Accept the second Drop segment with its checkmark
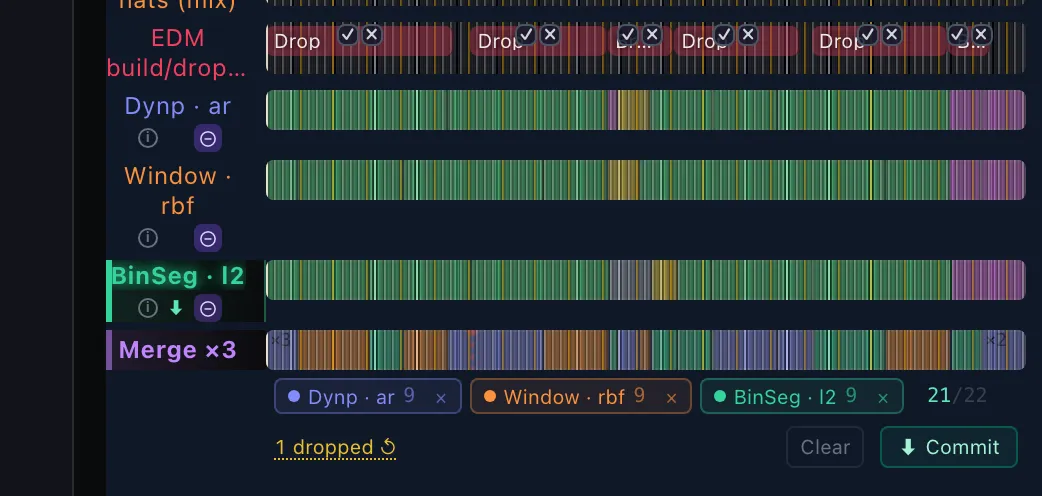This screenshot has height=496, width=1042. [x=526, y=35]
